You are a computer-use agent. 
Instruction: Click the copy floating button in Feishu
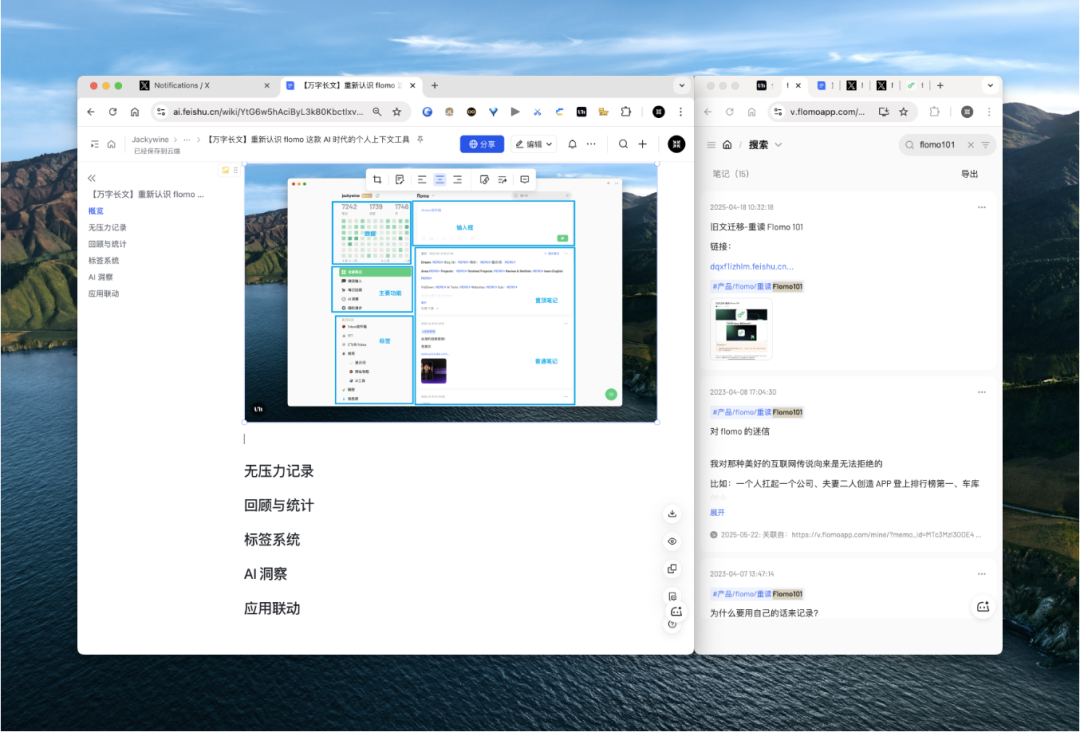[672, 569]
